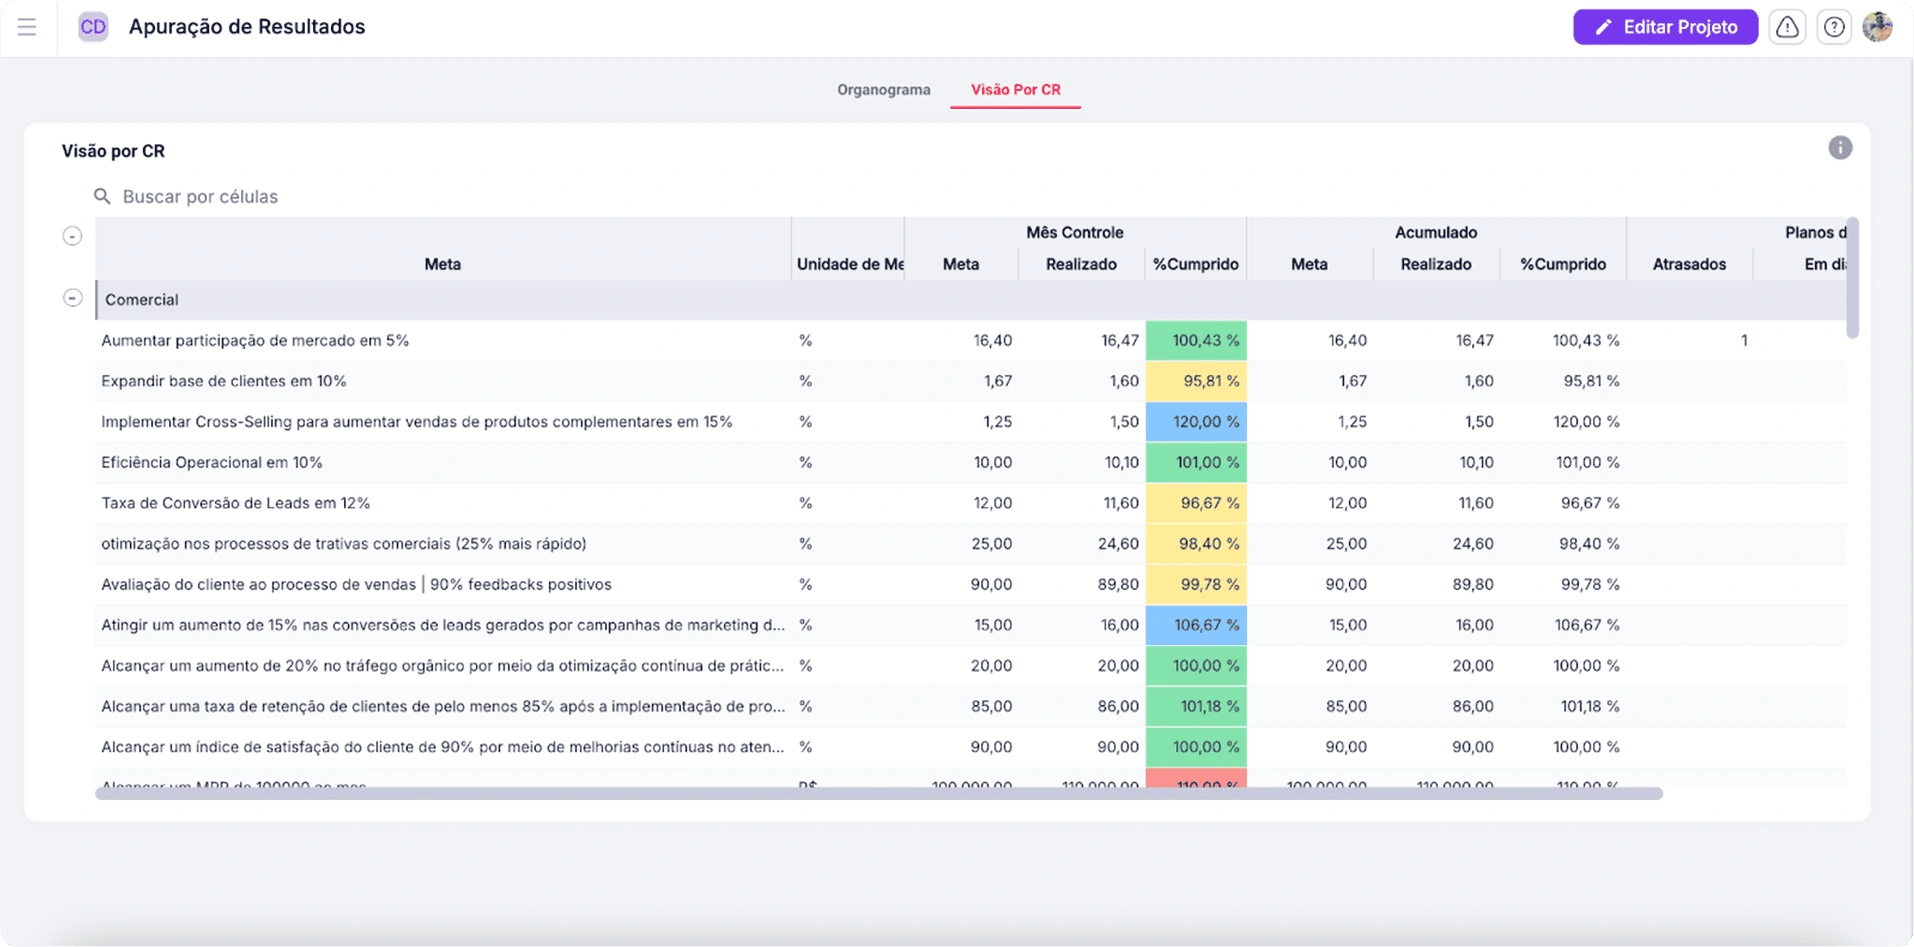
Task: Click the CD project logo icon
Action: click(93, 27)
